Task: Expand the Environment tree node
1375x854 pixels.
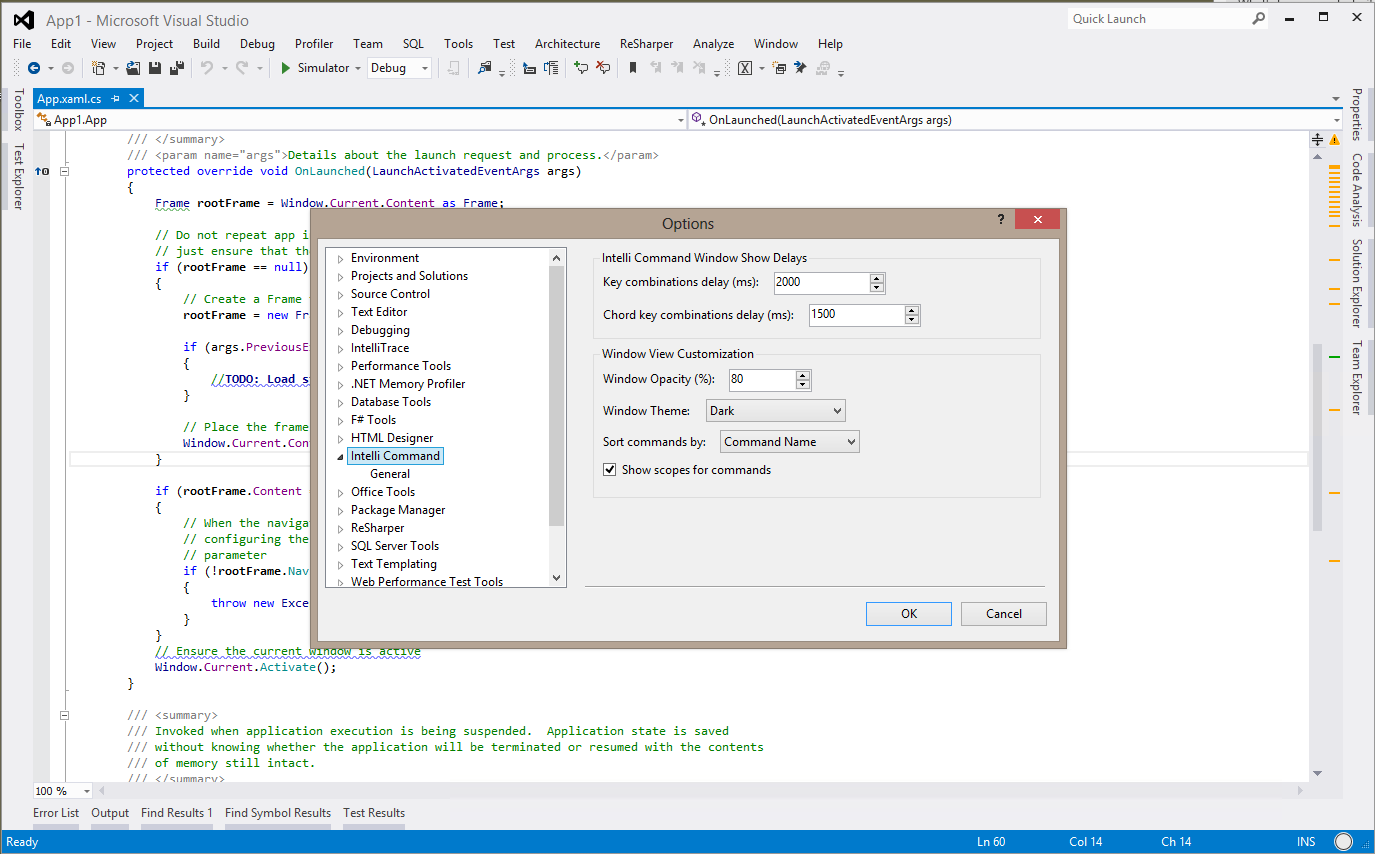Action: click(340, 259)
